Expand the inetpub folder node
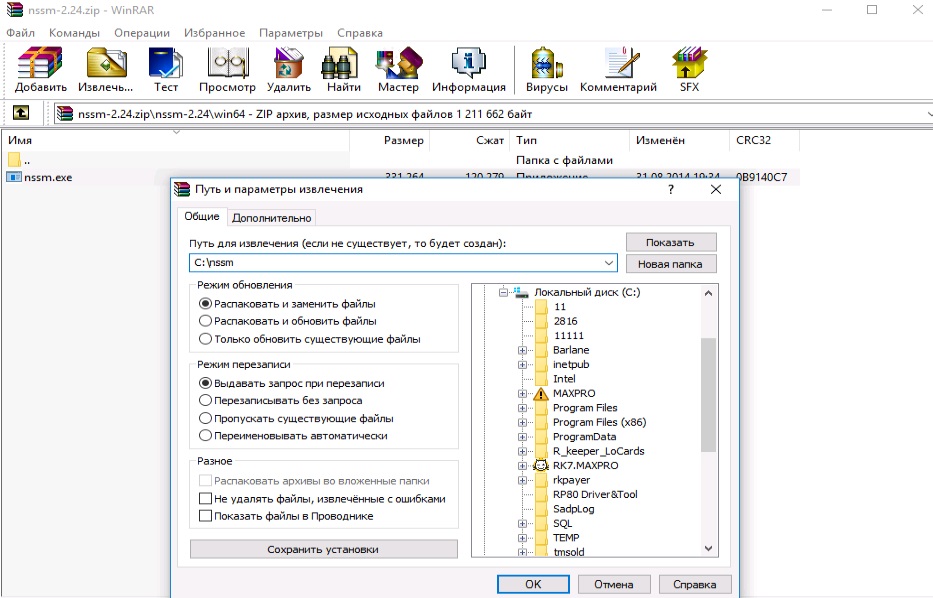 [522, 364]
